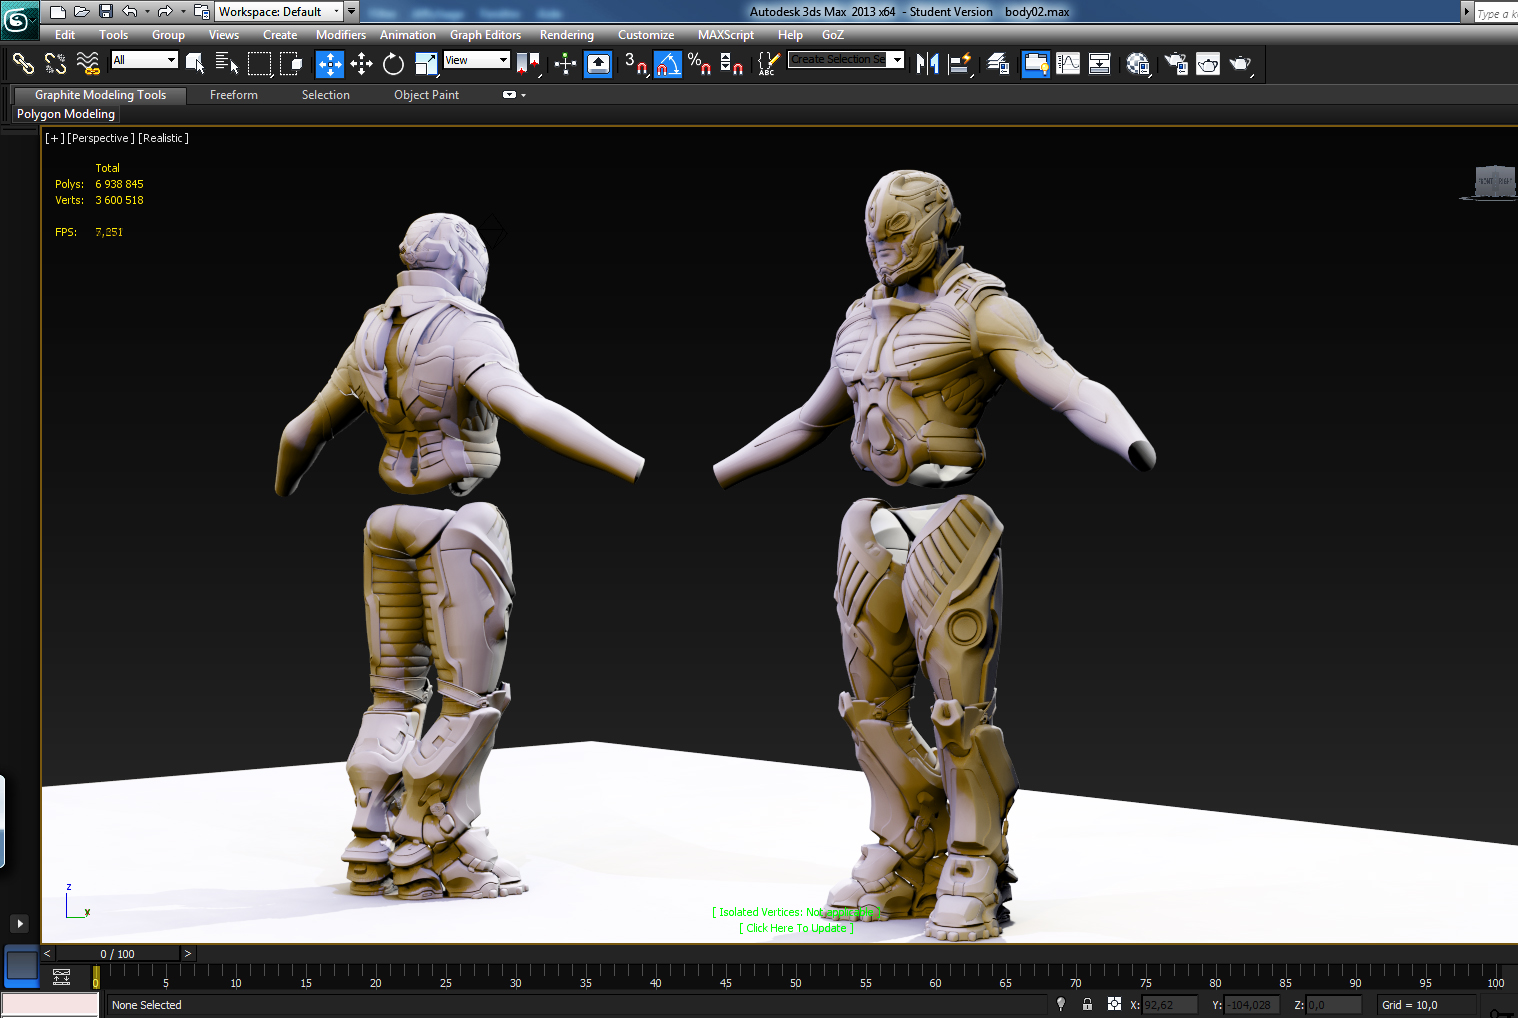
Task: Click the Polygon Modeling panel button
Action: point(66,114)
